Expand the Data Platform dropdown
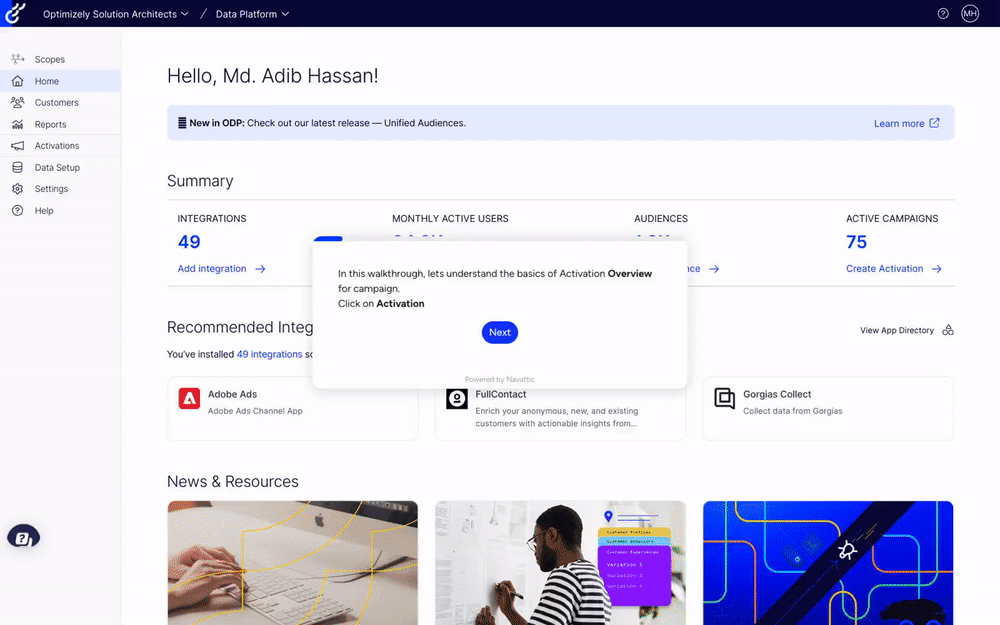This screenshot has width=1000, height=625. [x=252, y=14]
